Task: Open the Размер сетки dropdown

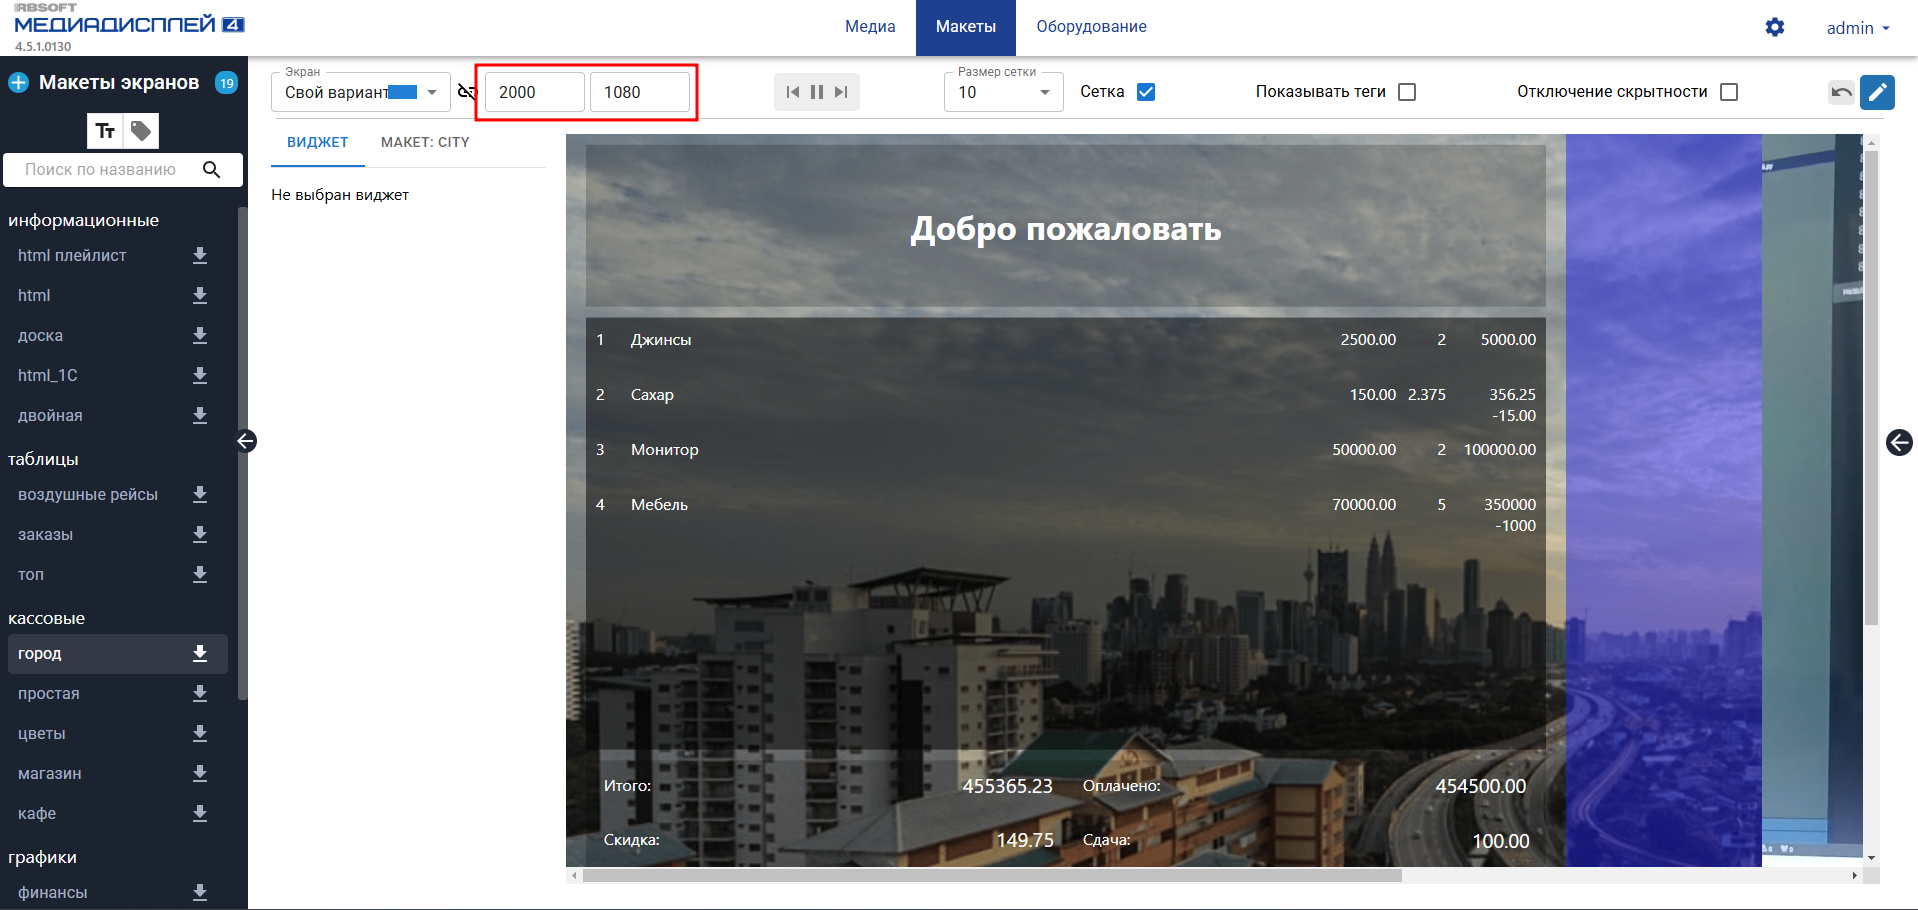Action: (x=1004, y=92)
